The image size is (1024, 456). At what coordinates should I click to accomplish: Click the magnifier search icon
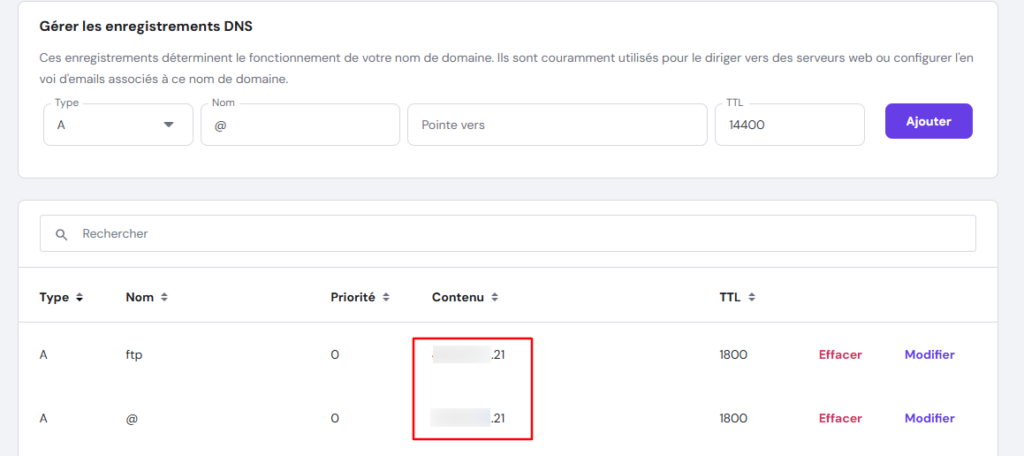pyautogui.click(x=62, y=234)
